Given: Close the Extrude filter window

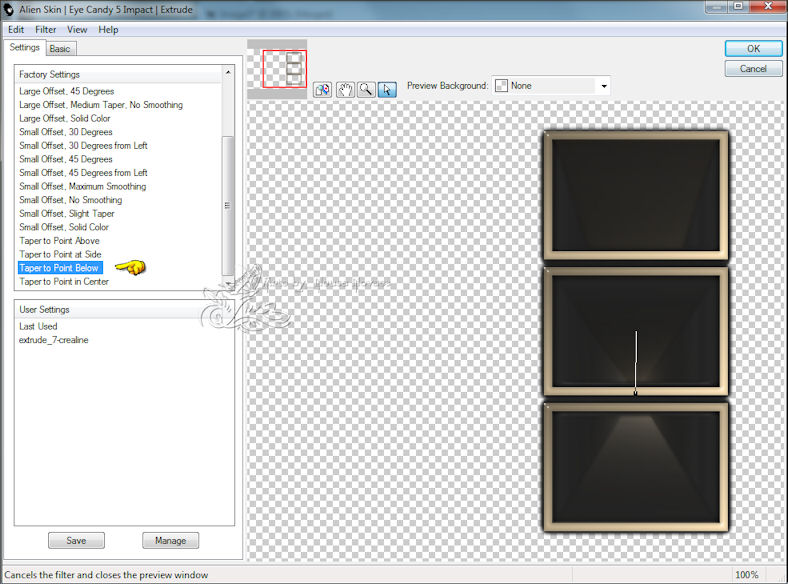Looking at the screenshot, I should (x=768, y=6).
